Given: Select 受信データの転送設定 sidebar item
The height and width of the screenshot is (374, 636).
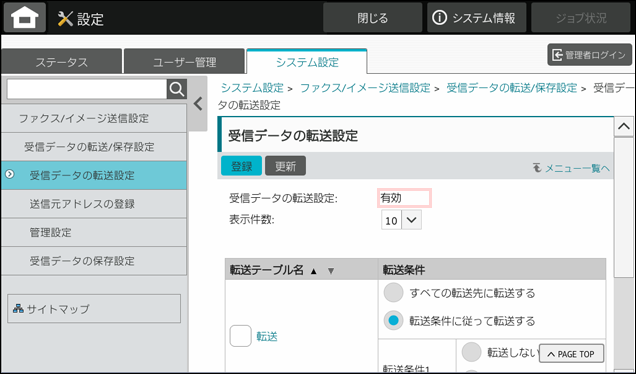Looking at the screenshot, I should tap(94, 175).
